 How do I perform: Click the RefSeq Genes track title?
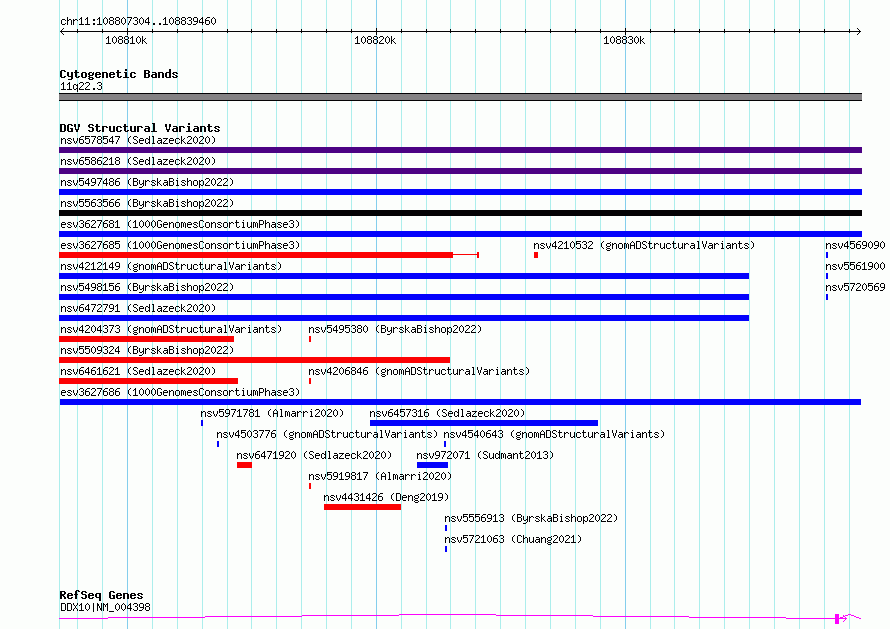coord(101,595)
